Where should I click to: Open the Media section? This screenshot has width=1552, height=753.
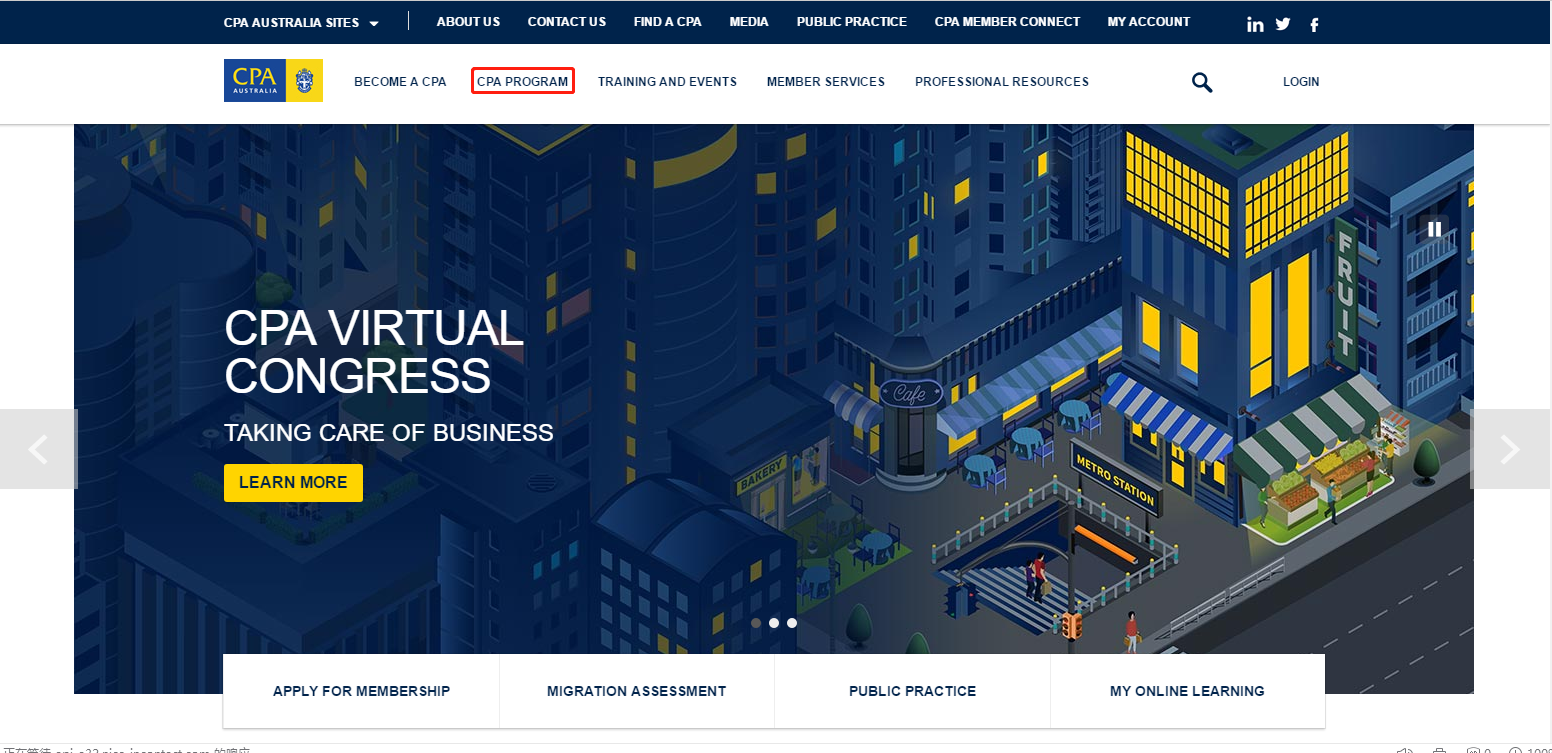click(x=749, y=22)
